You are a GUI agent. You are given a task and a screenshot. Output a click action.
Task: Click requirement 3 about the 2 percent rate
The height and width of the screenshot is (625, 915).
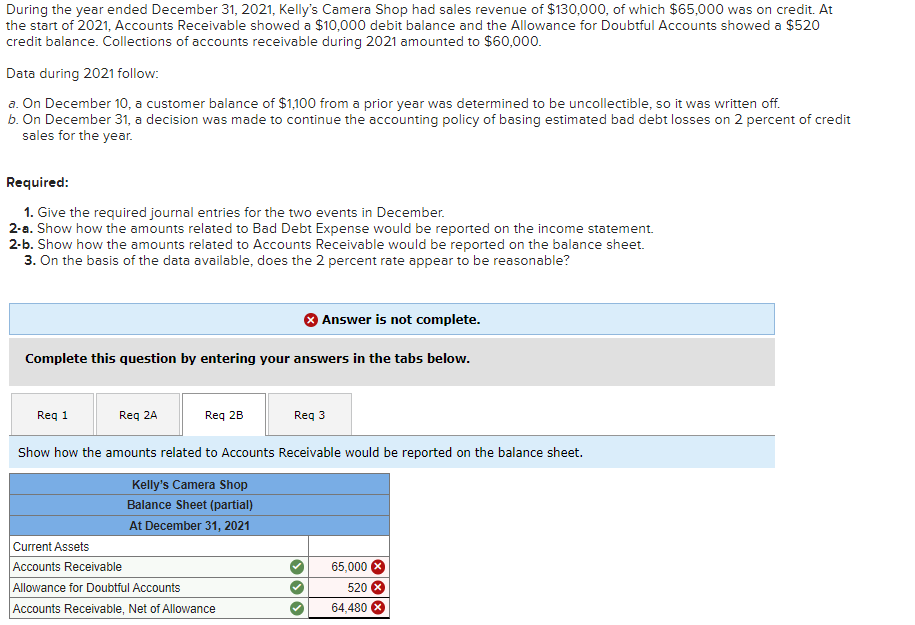tap(297, 260)
